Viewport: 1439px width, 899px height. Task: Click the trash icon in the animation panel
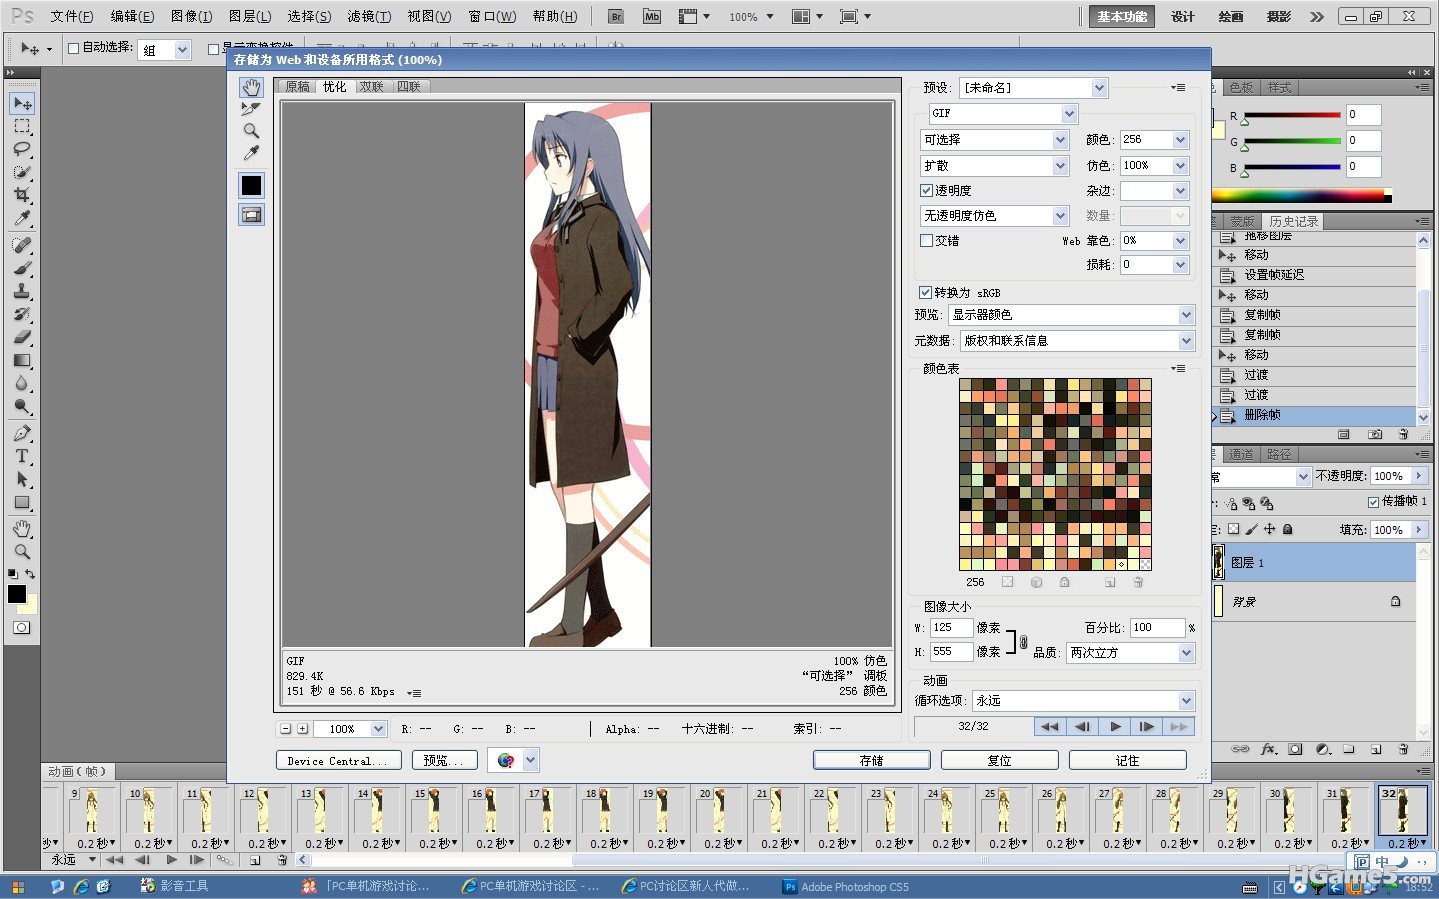[x=282, y=860]
